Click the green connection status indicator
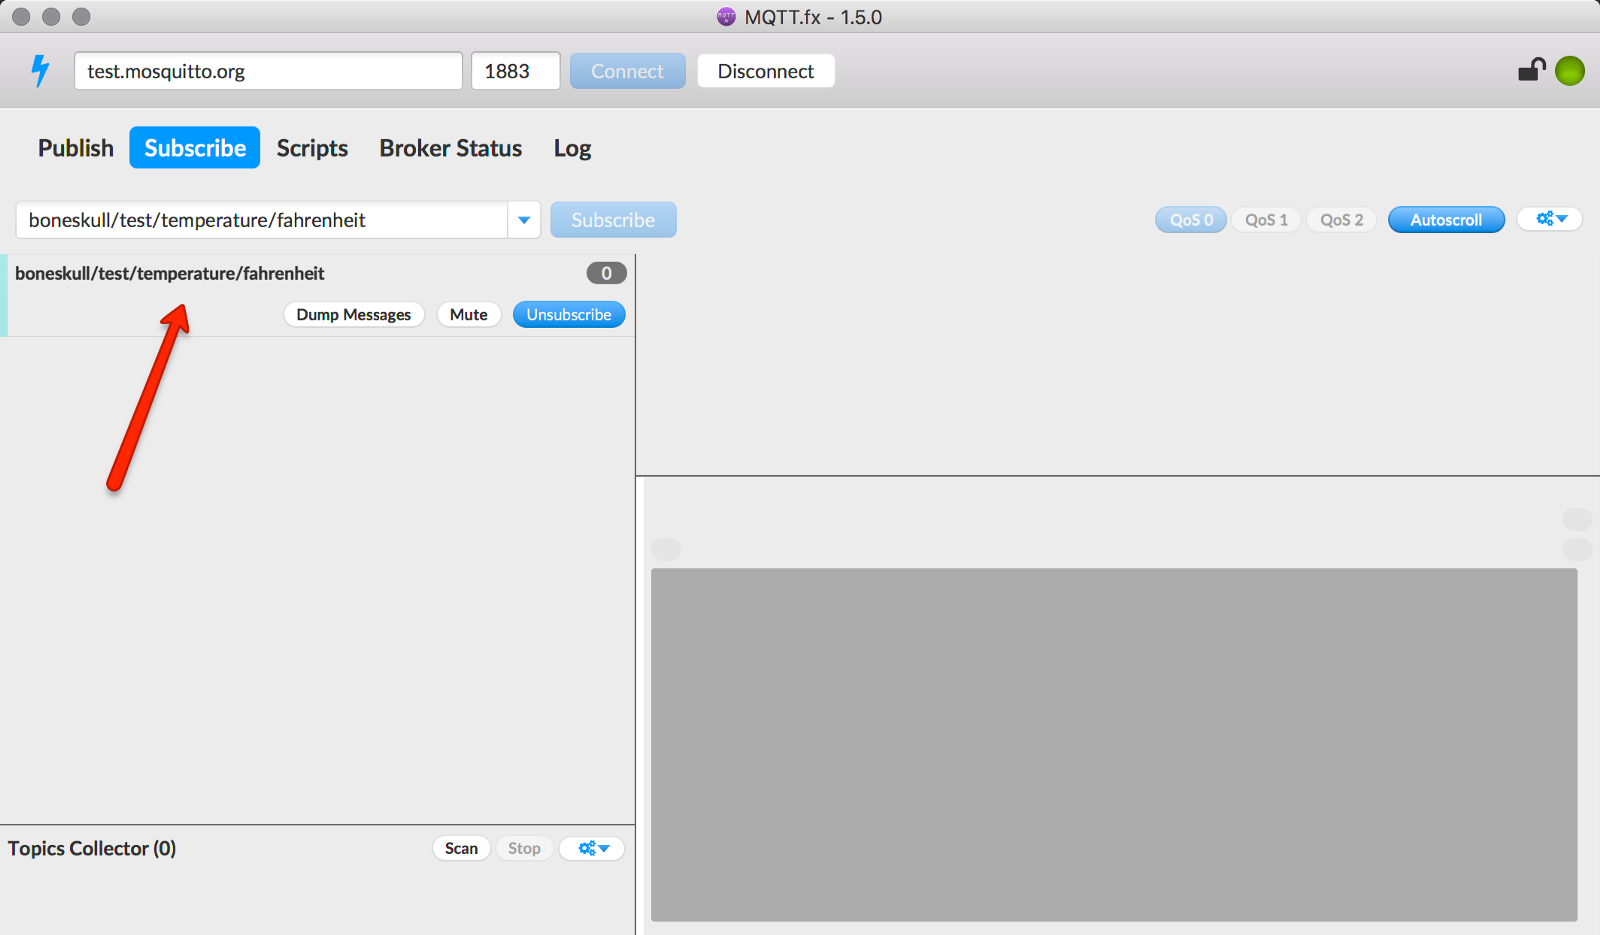This screenshot has width=1600, height=935. pos(1570,71)
